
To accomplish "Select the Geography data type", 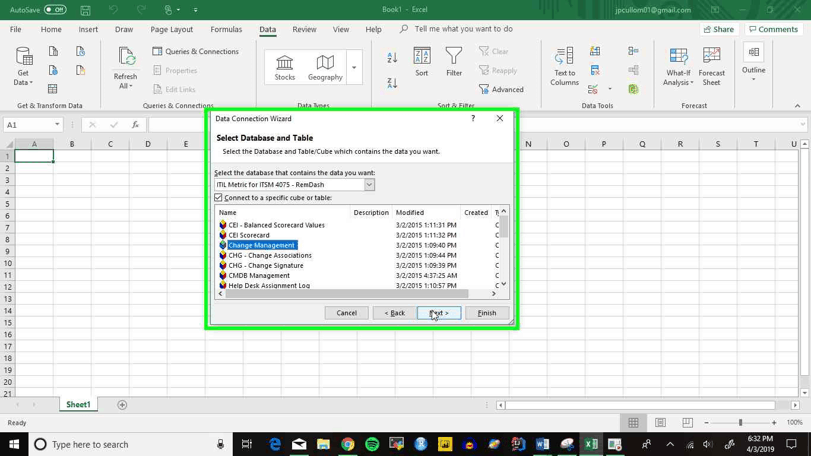I will click(325, 67).
